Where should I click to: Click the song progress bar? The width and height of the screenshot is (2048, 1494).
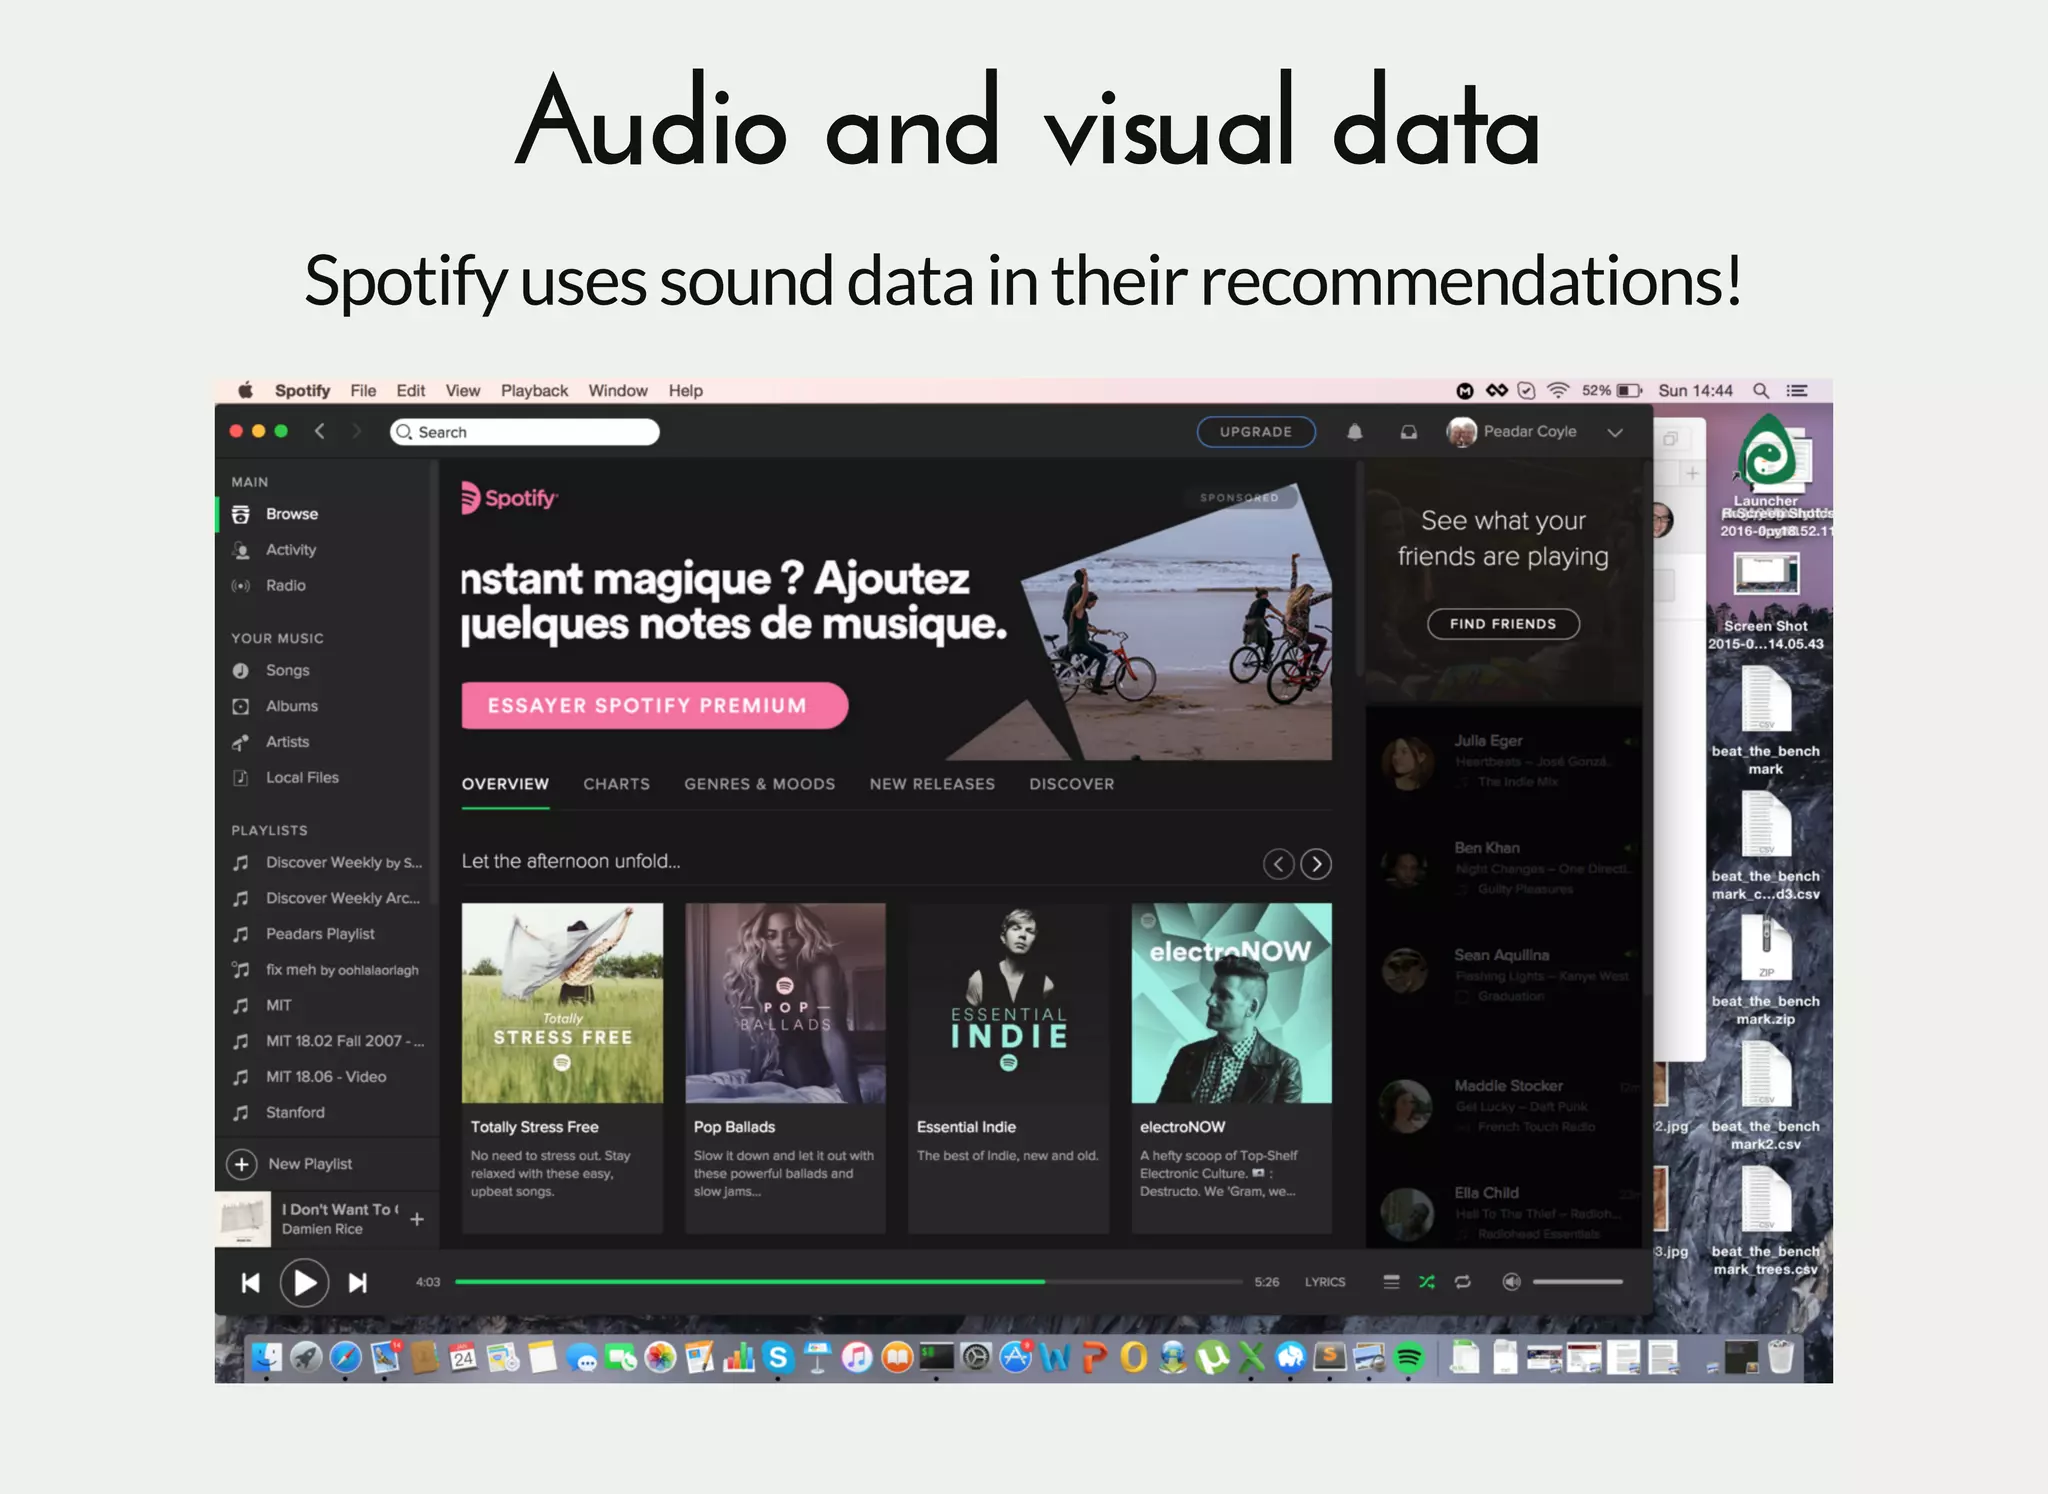click(849, 1281)
